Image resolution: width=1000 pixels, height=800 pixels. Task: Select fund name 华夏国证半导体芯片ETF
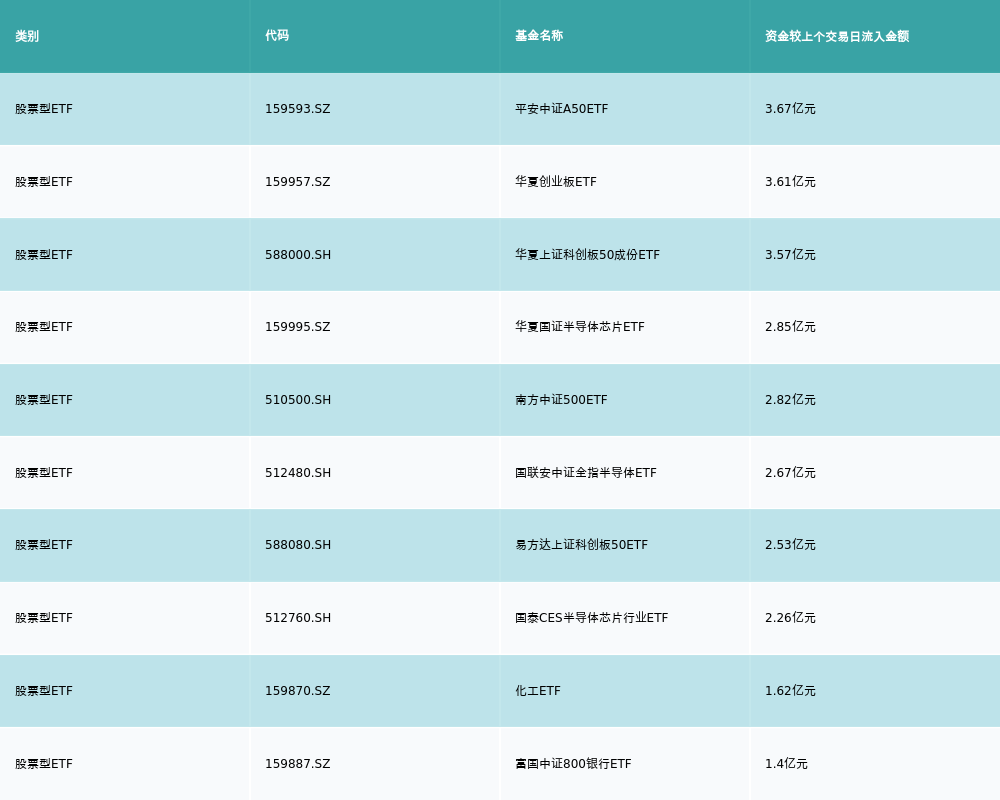click(580, 327)
